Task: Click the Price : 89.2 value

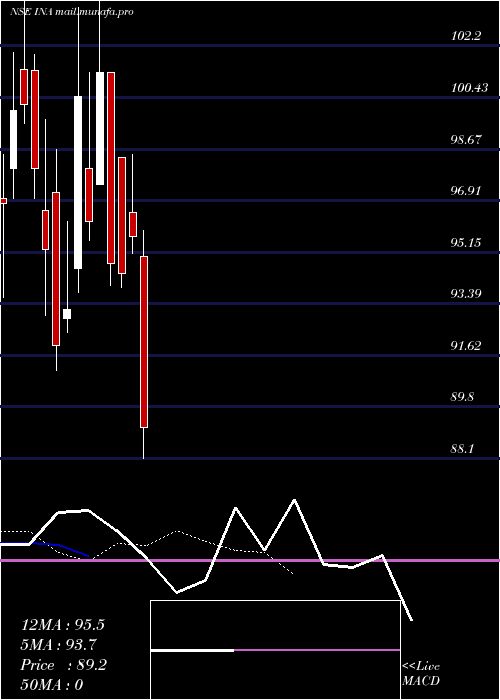Action: click(63, 665)
